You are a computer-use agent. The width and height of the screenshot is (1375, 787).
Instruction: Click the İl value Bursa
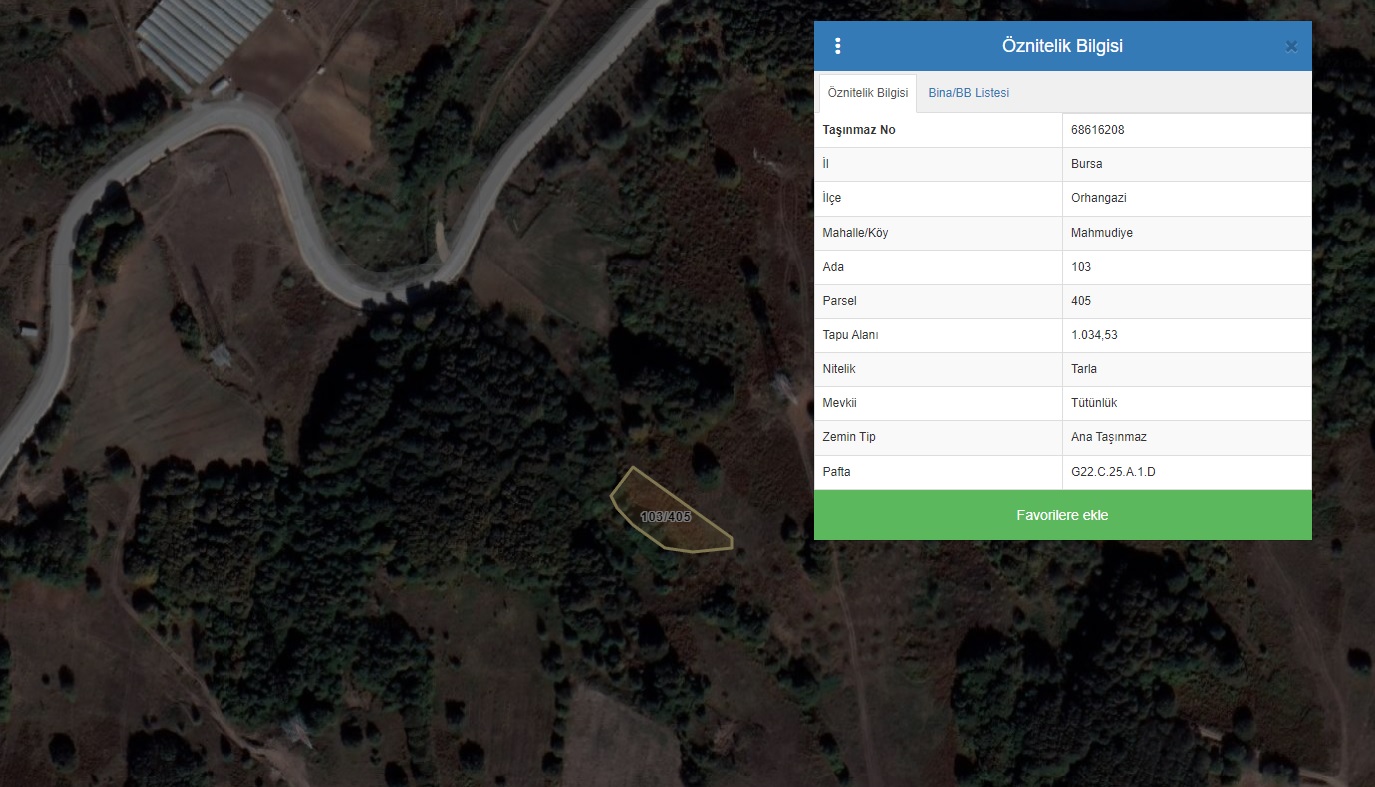pyautogui.click(x=1086, y=164)
